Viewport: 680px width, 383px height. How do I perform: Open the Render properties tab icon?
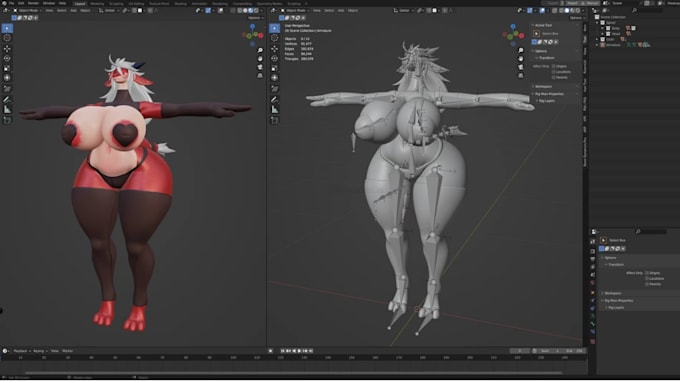coord(592,251)
